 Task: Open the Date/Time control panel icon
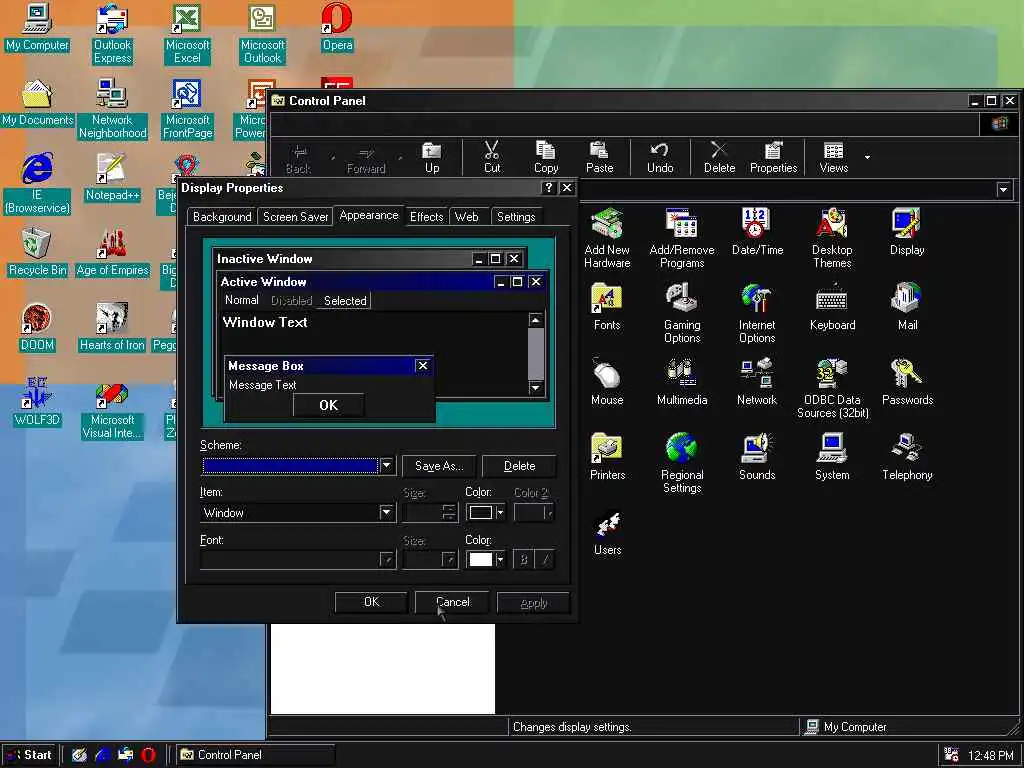pos(757,231)
